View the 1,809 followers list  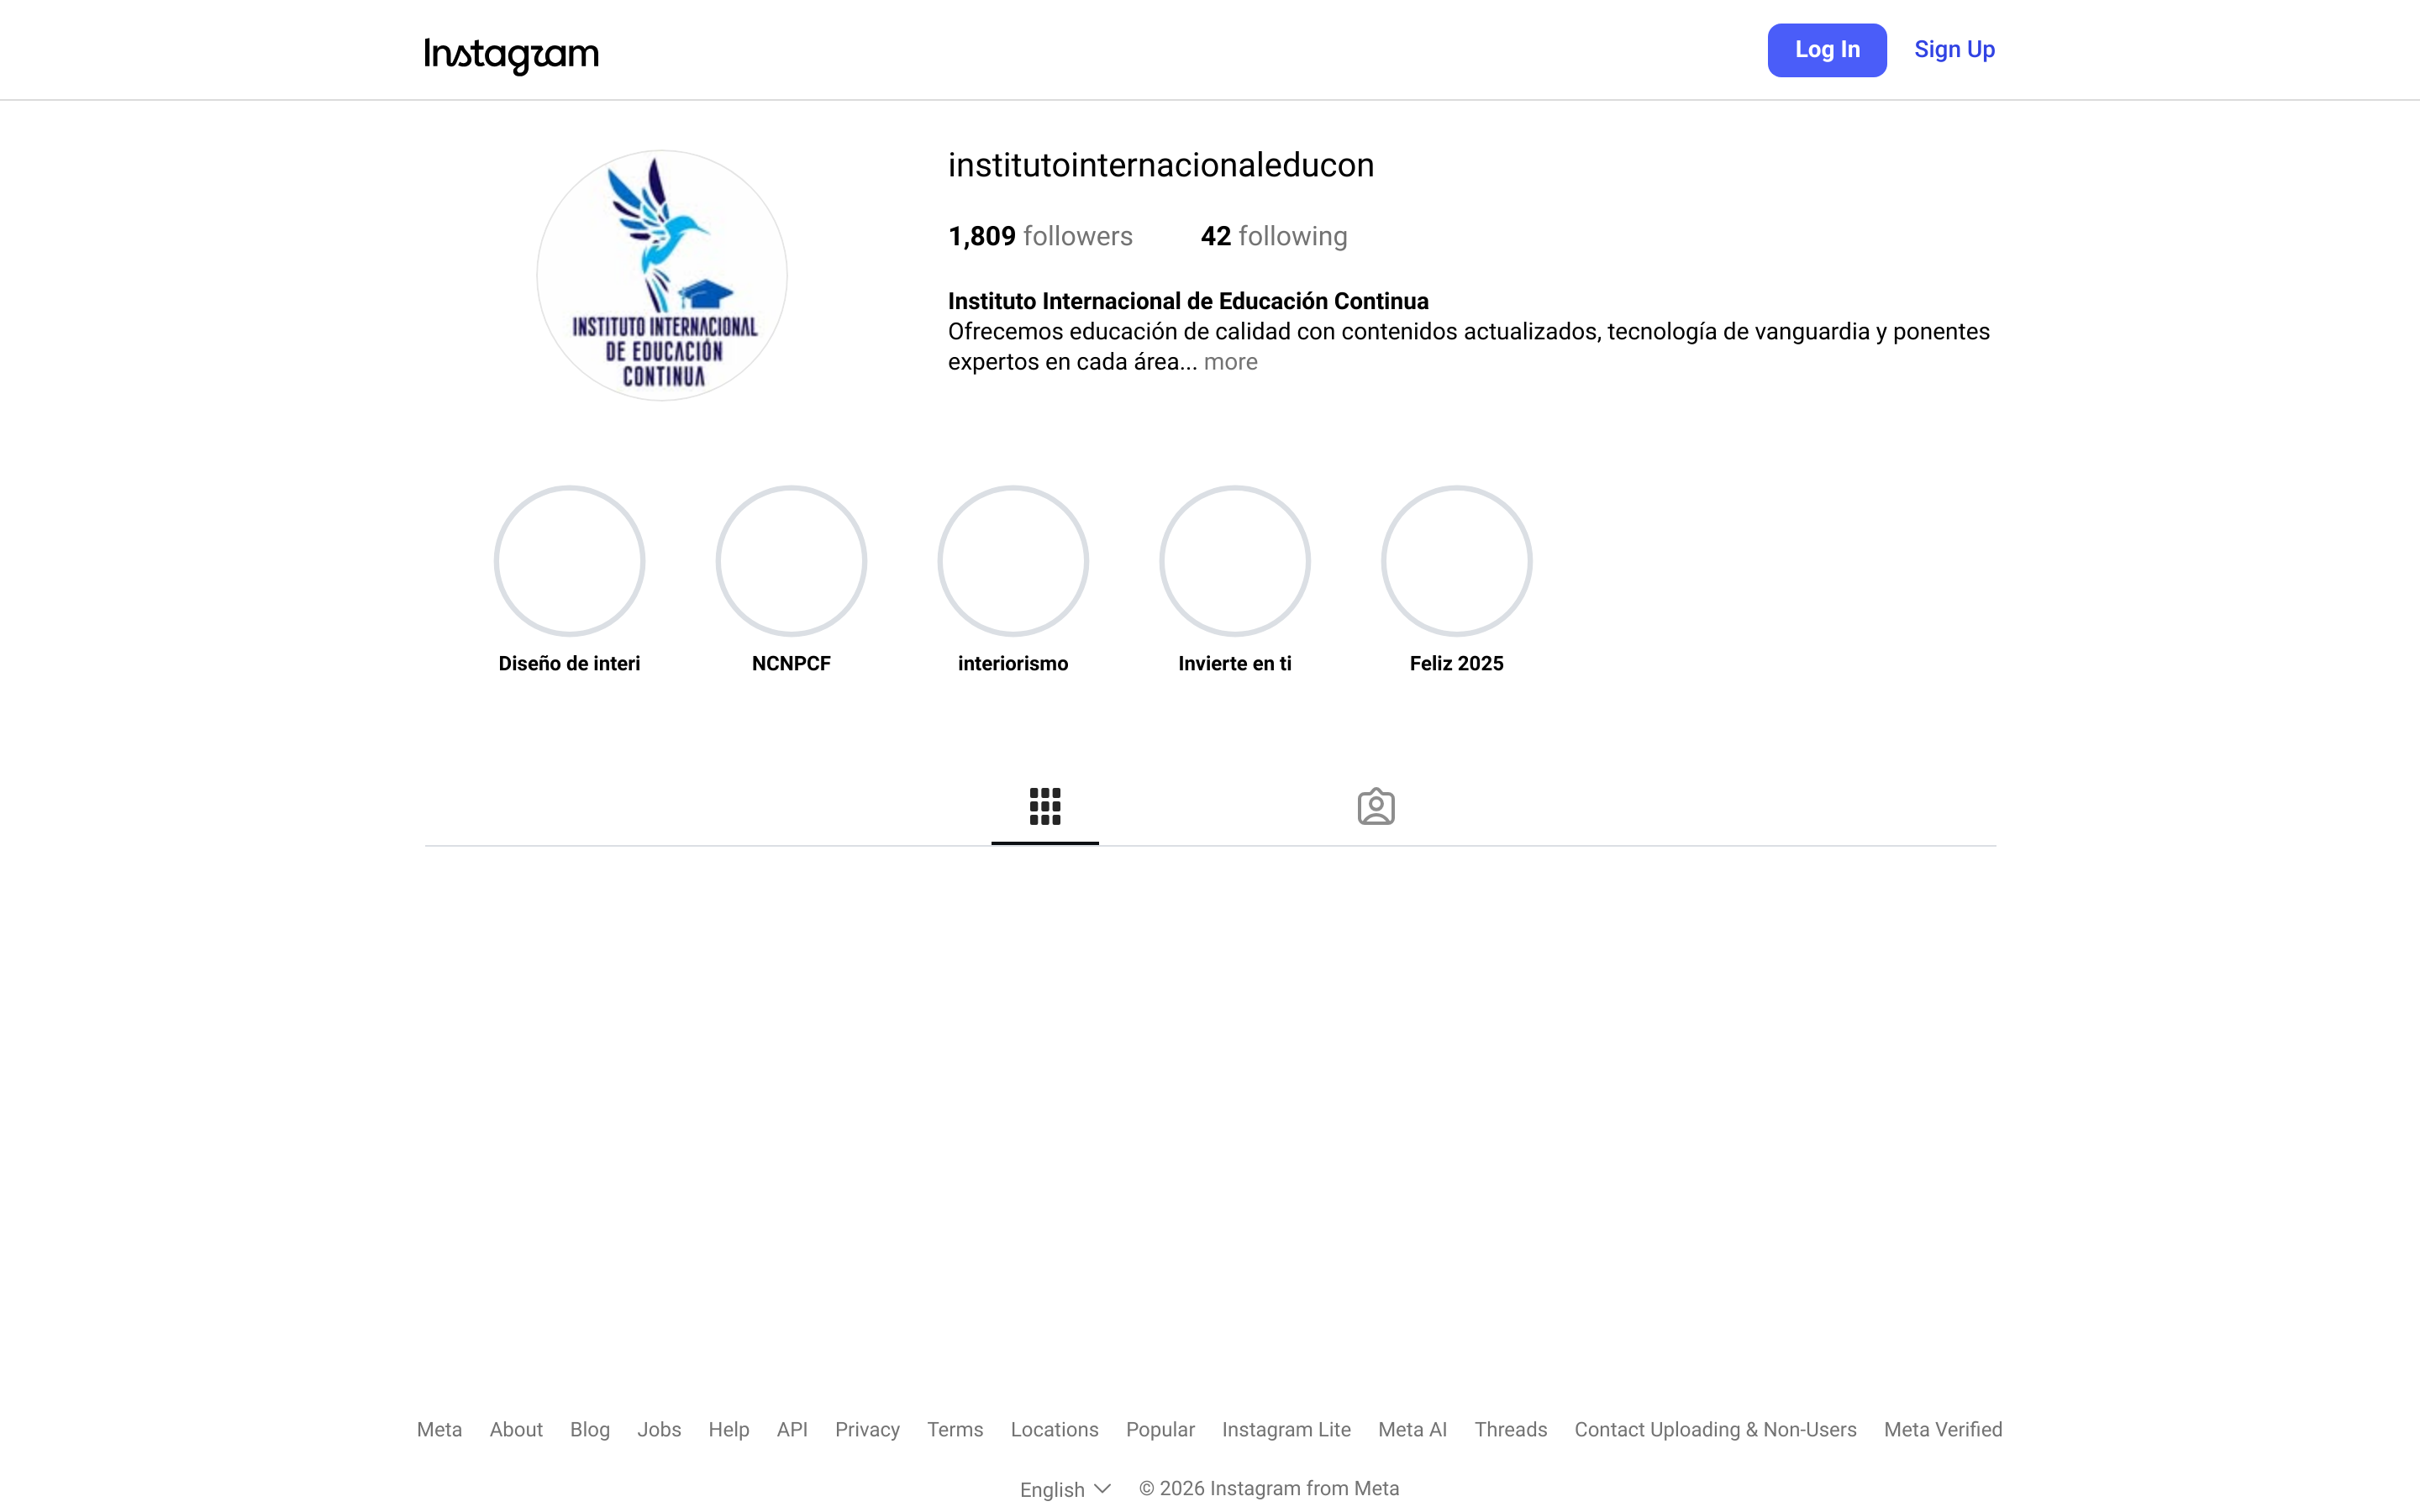tap(1040, 236)
